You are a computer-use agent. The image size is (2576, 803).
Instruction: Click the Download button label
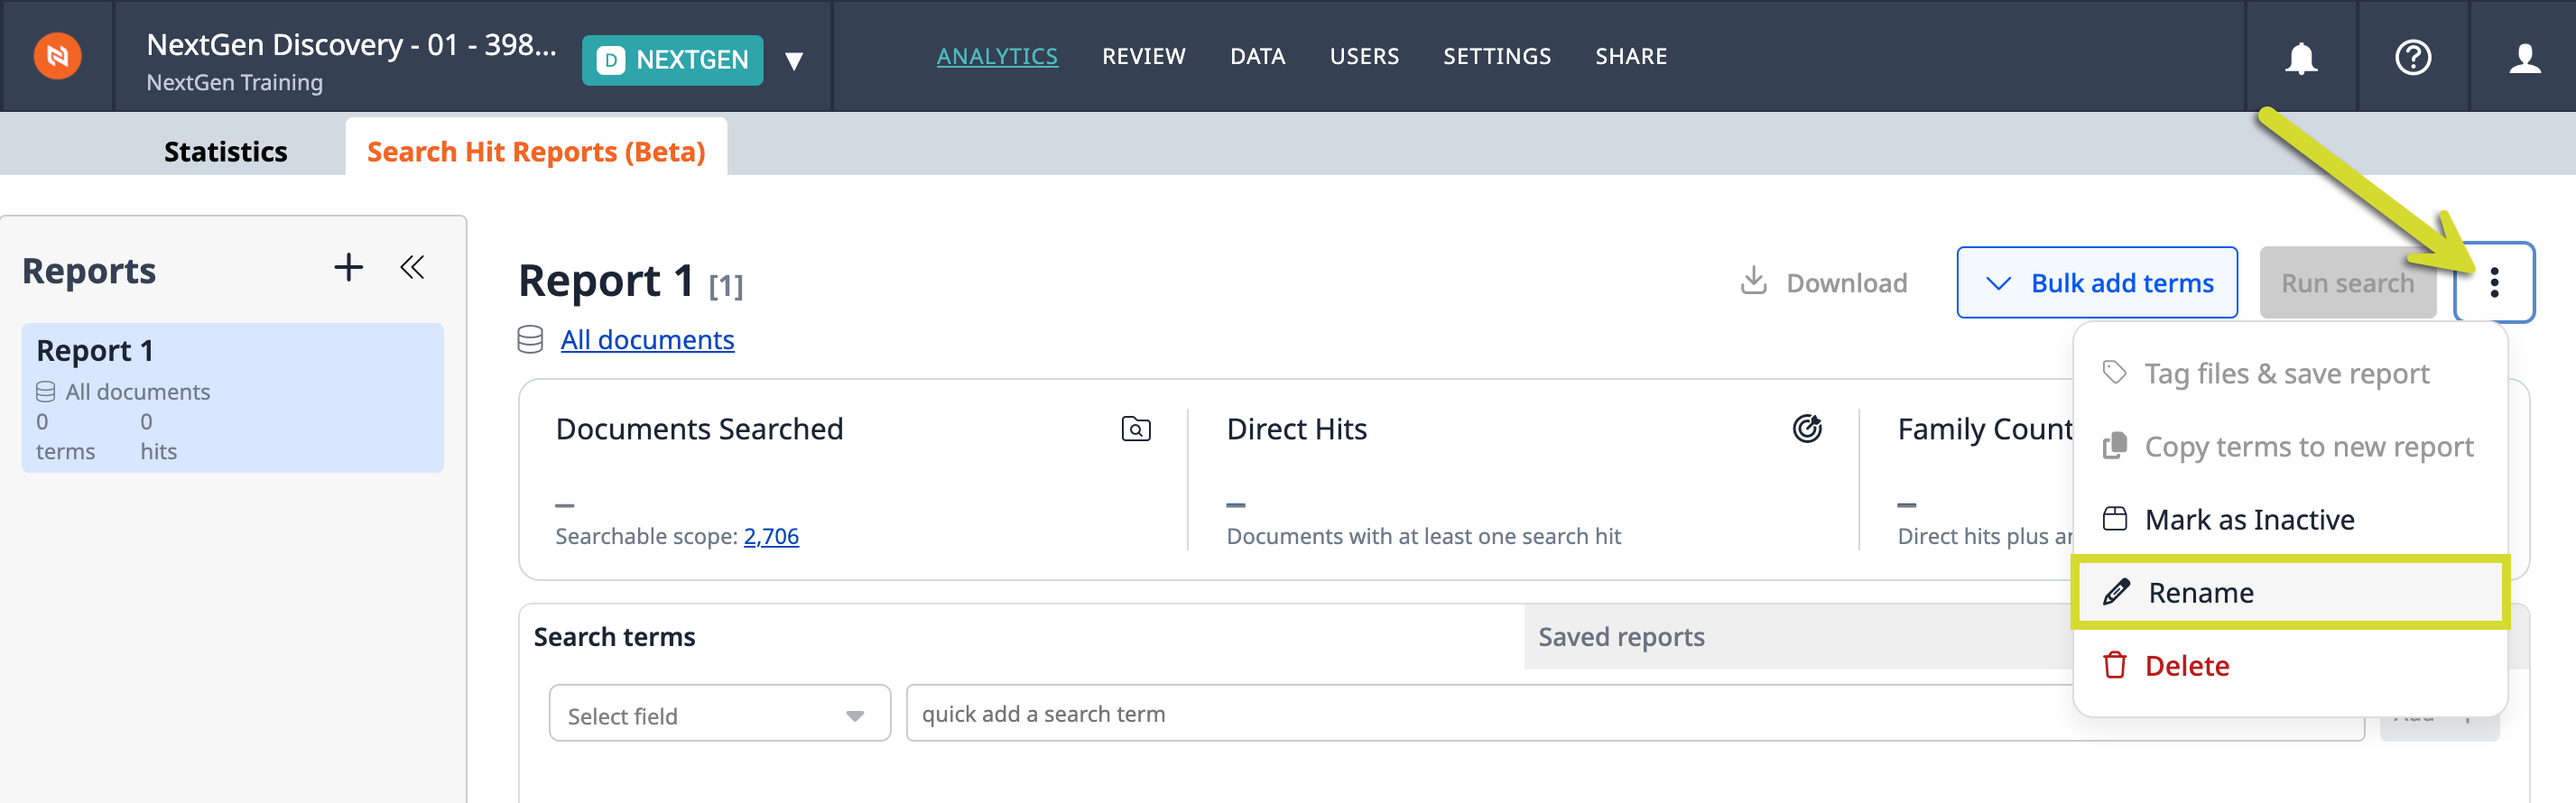click(x=1846, y=283)
